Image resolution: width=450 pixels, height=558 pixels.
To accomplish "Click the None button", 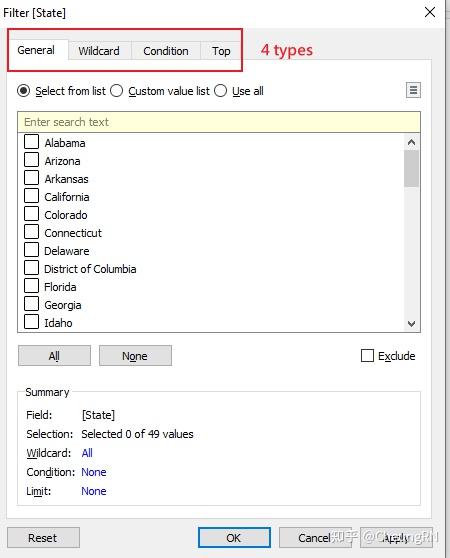I will [x=135, y=356].
